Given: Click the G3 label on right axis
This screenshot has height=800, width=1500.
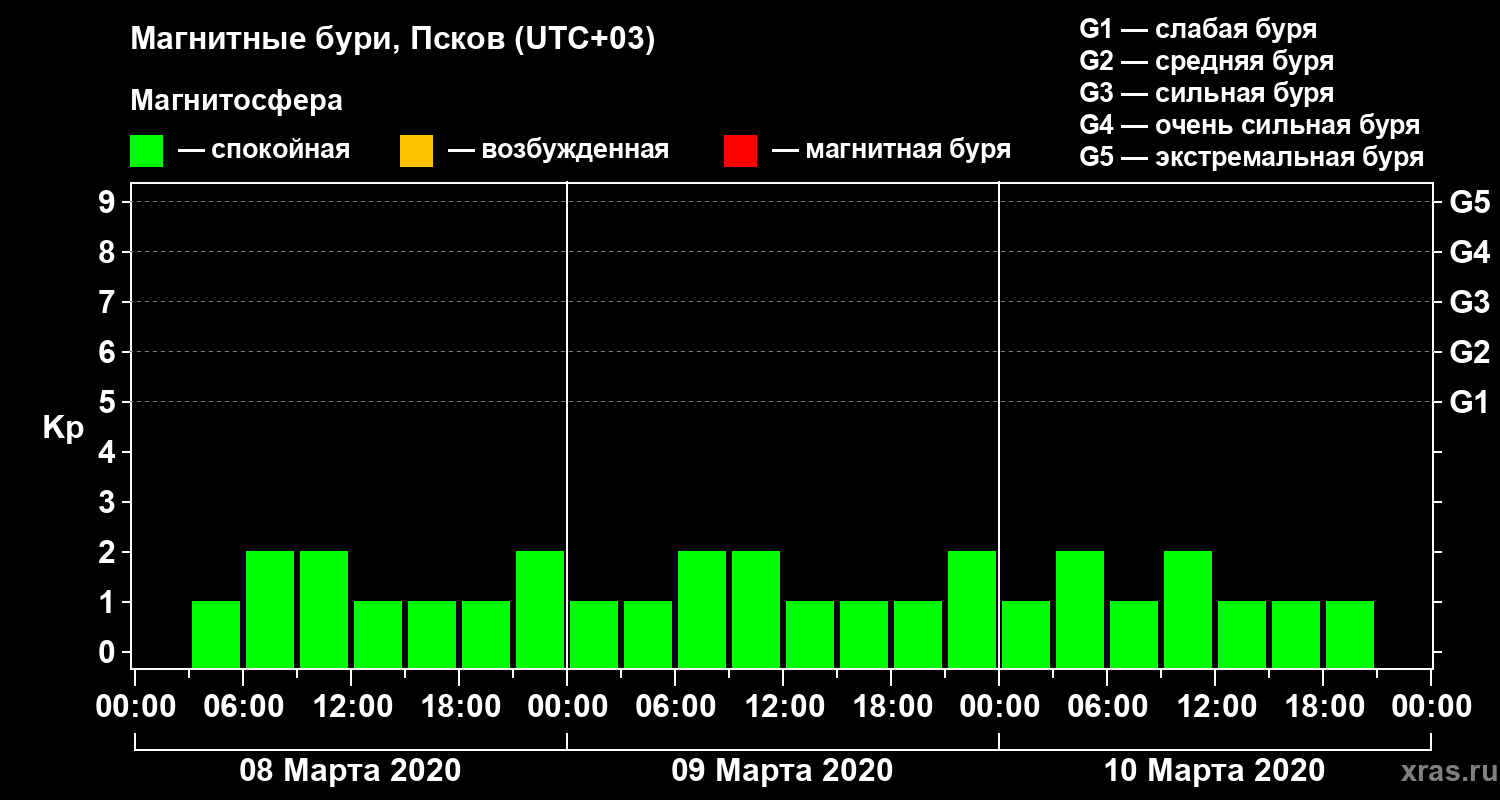Looking at the screenshot, I should click(1469, 302).
